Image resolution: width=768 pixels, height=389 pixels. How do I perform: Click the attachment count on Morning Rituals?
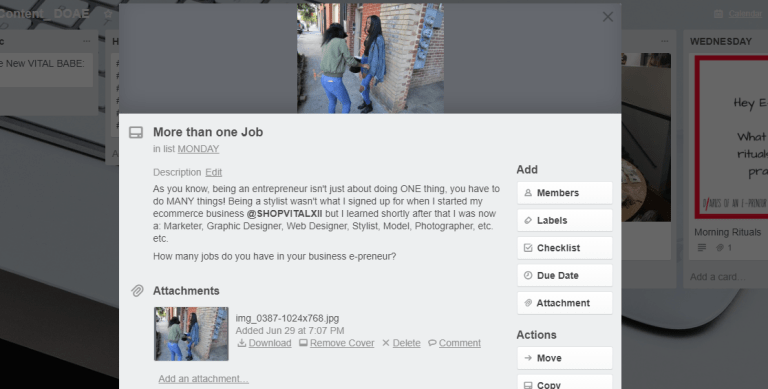724,247
